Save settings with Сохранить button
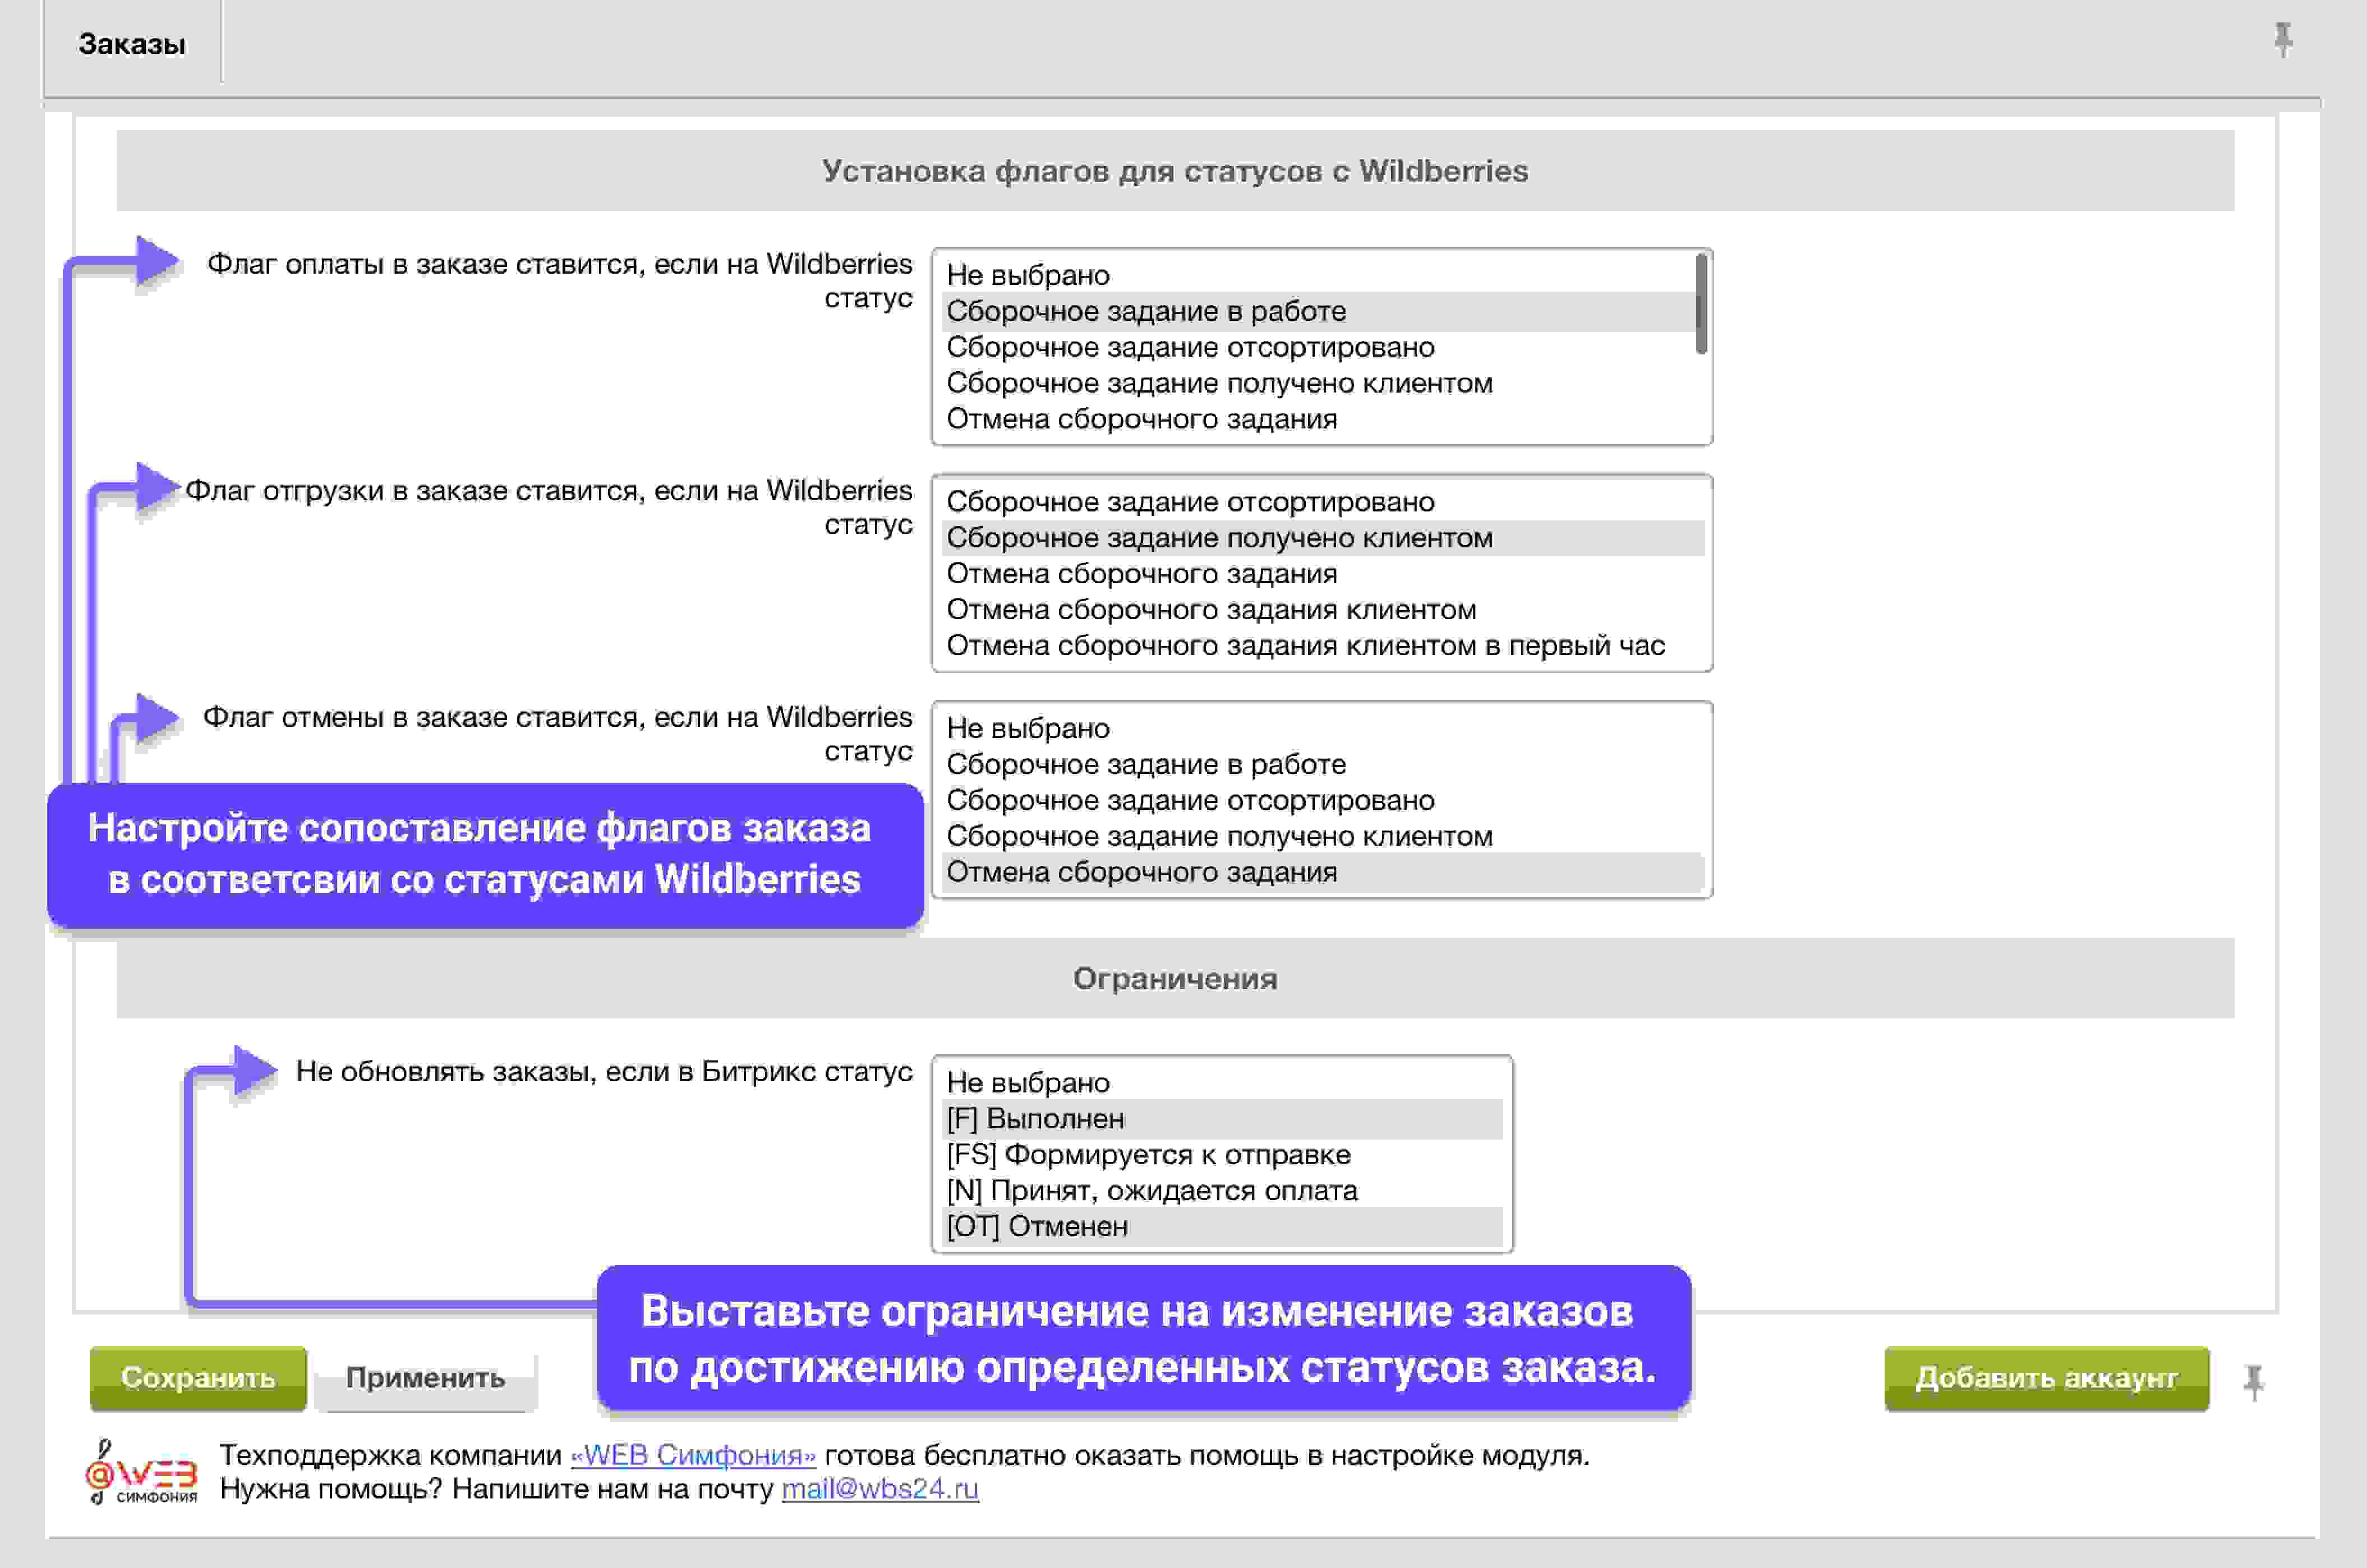Screen dimensions: 2367x1568 click(x=198, y=1378)
